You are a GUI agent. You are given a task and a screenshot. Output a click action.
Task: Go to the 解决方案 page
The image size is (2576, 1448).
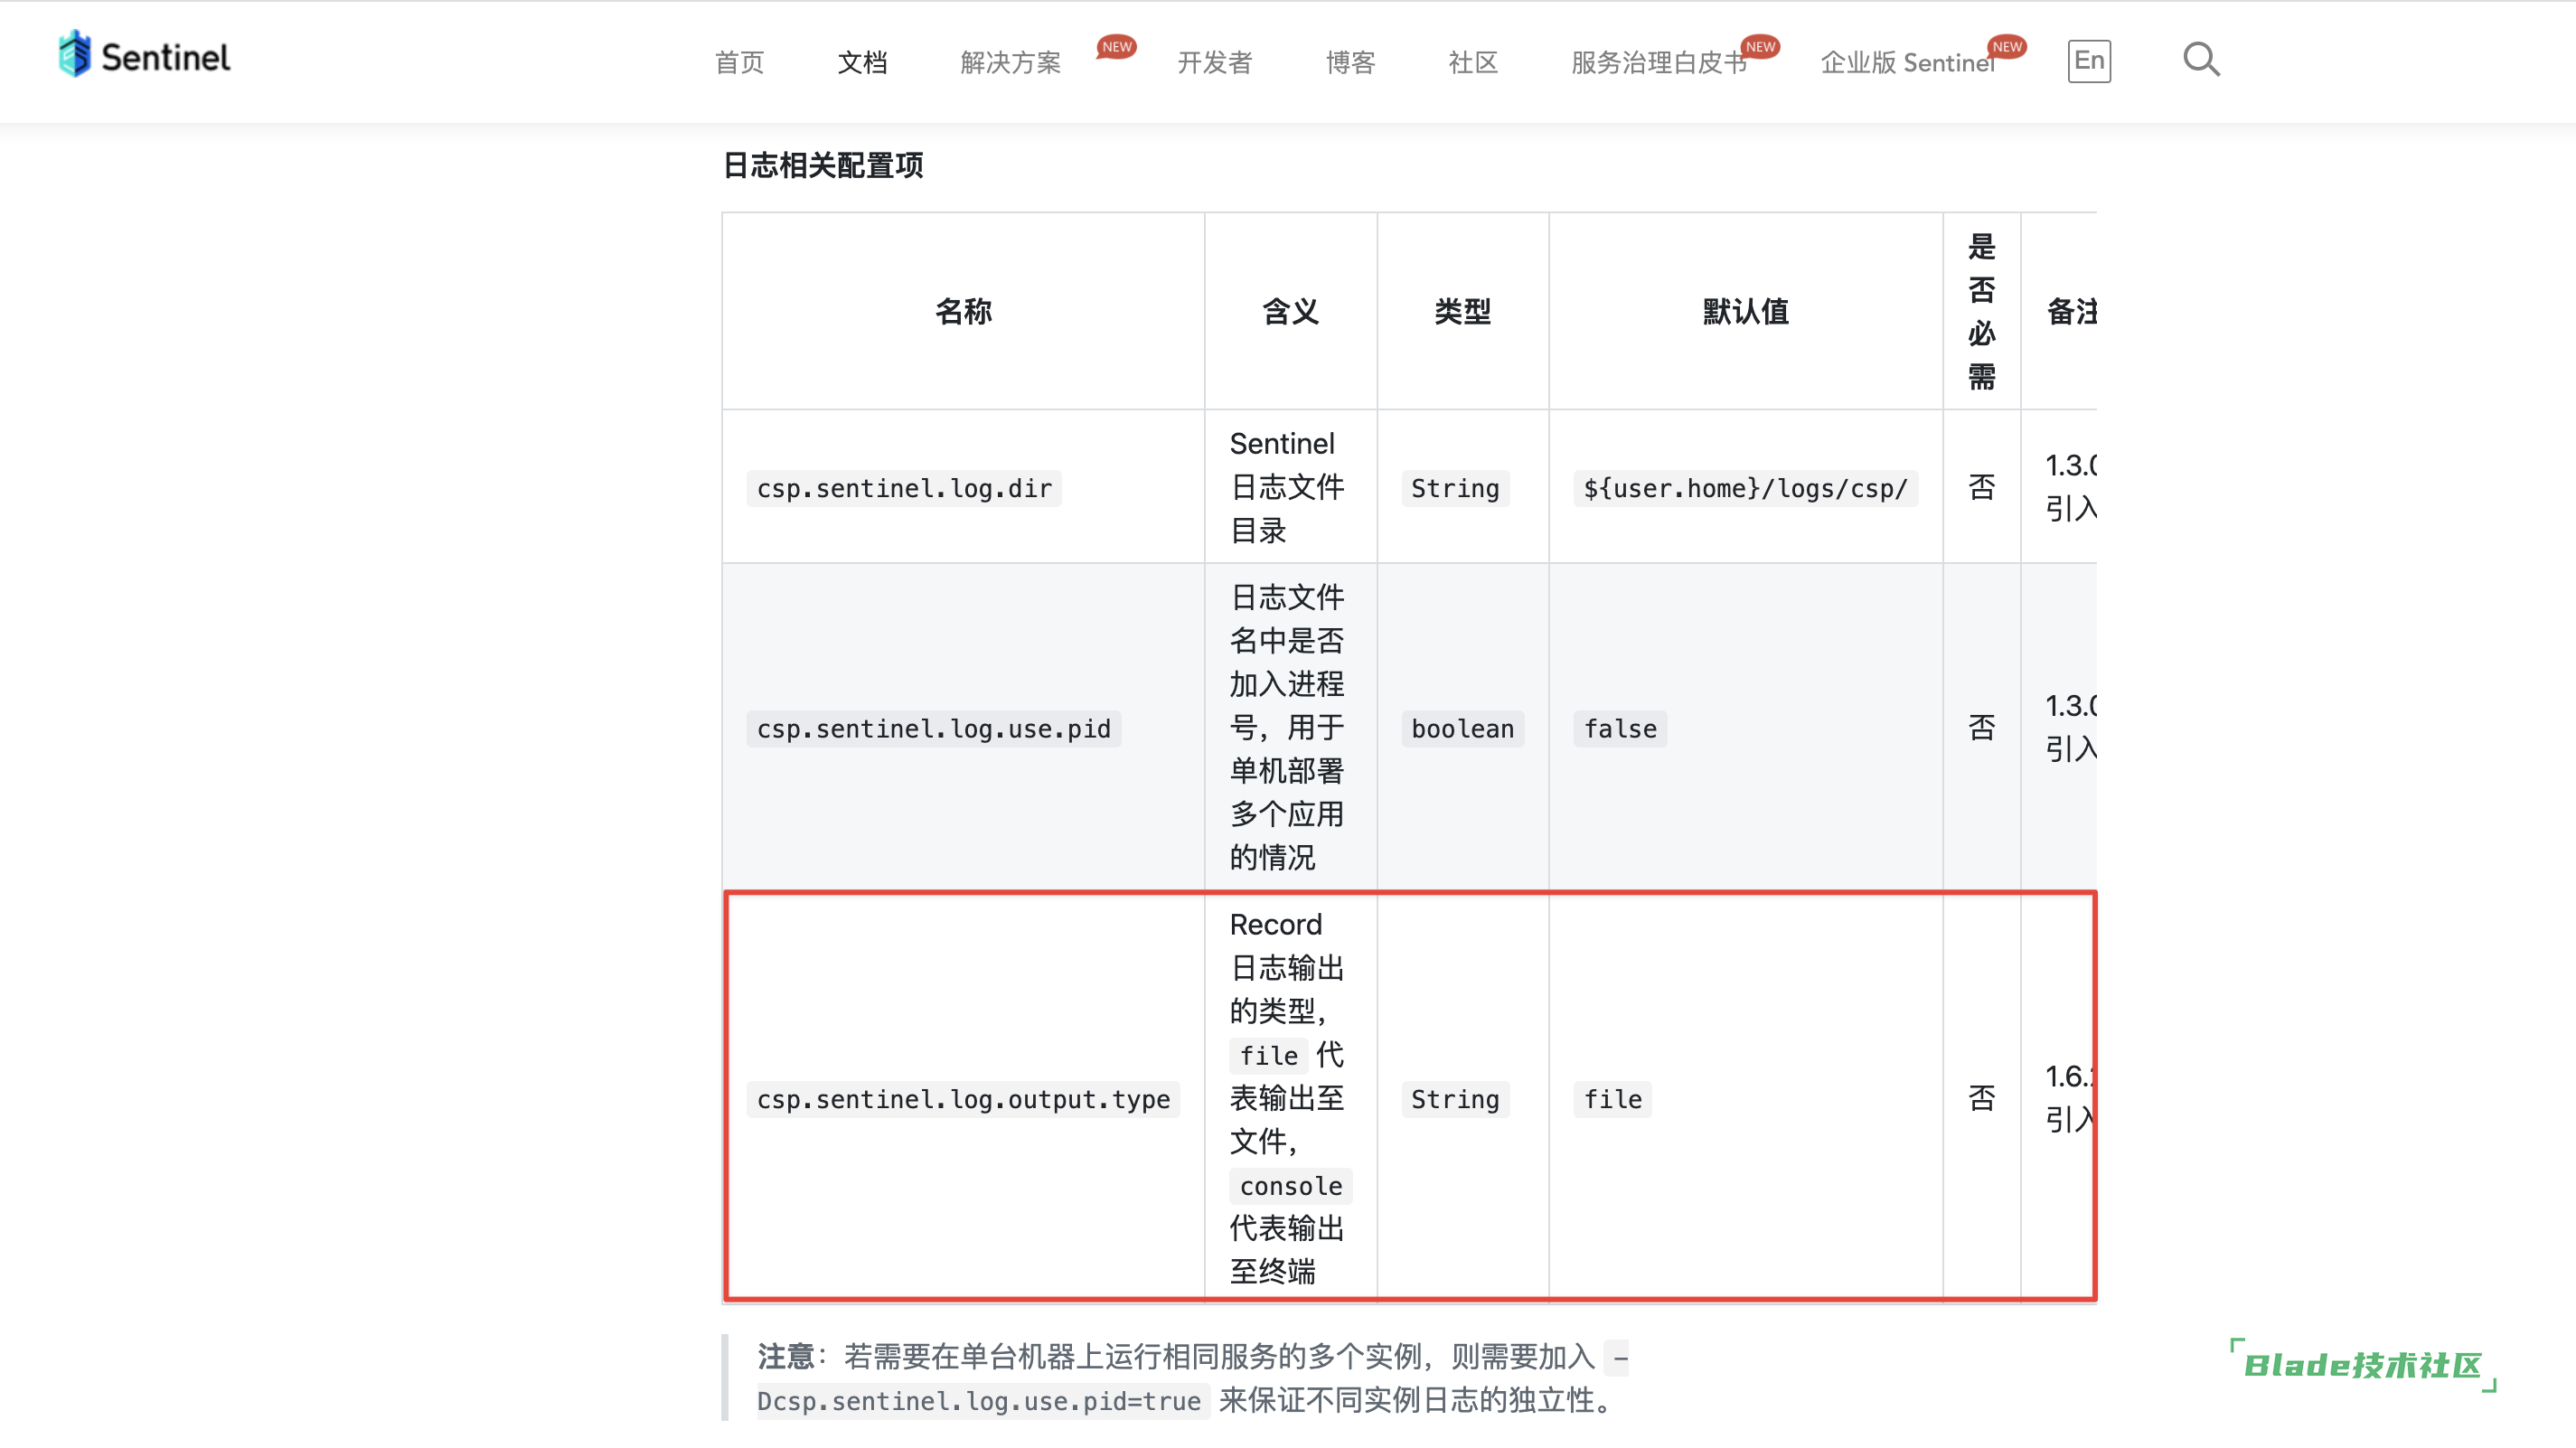tap(1010, 62)
